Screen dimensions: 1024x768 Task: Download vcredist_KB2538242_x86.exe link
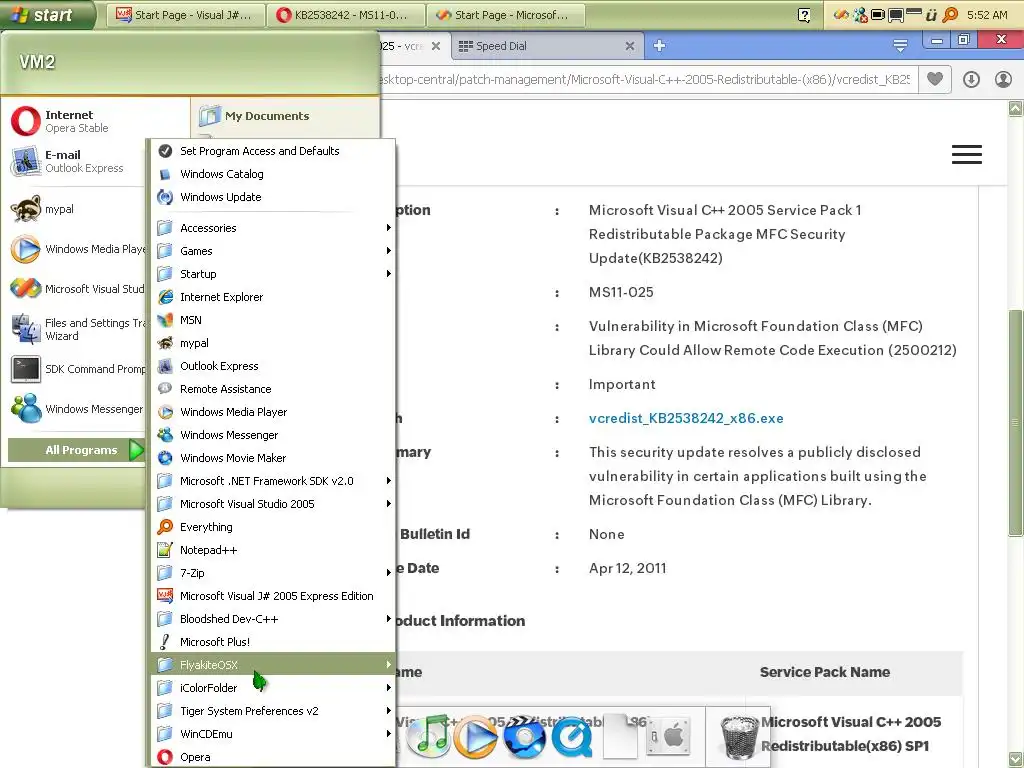(686, 418)
